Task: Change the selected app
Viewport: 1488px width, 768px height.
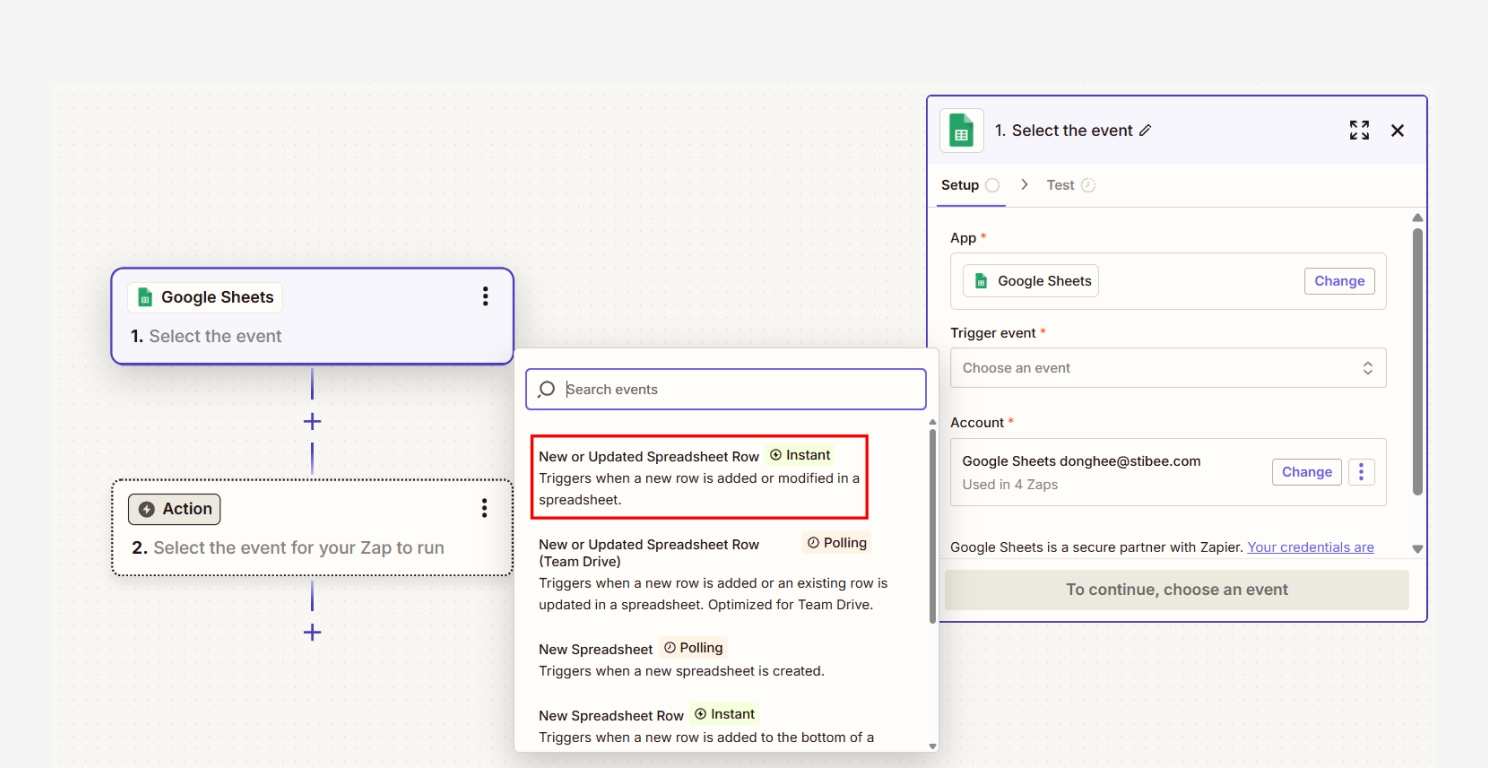Action: [x=1339, y=281]
